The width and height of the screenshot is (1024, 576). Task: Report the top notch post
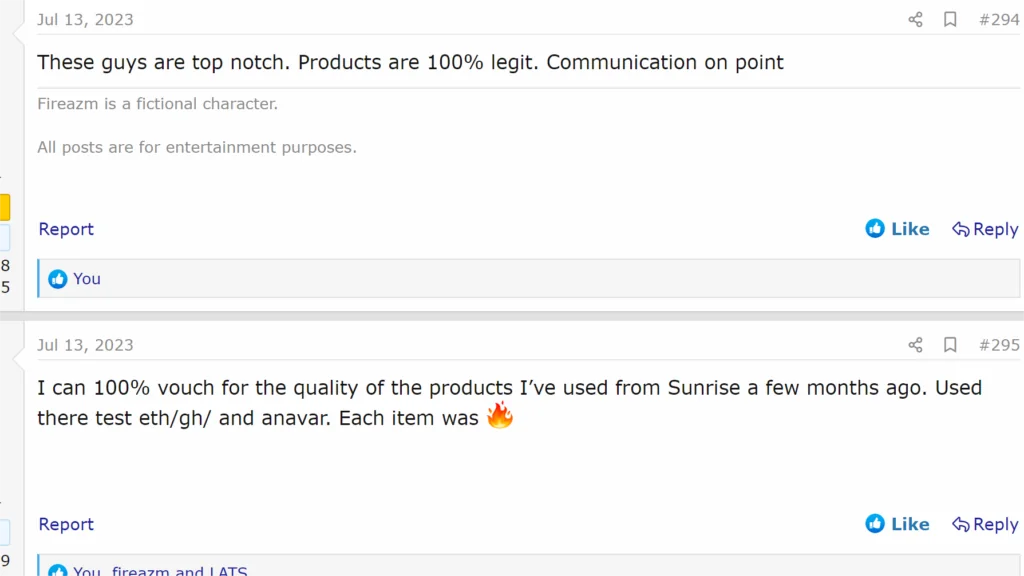[66, 229]
